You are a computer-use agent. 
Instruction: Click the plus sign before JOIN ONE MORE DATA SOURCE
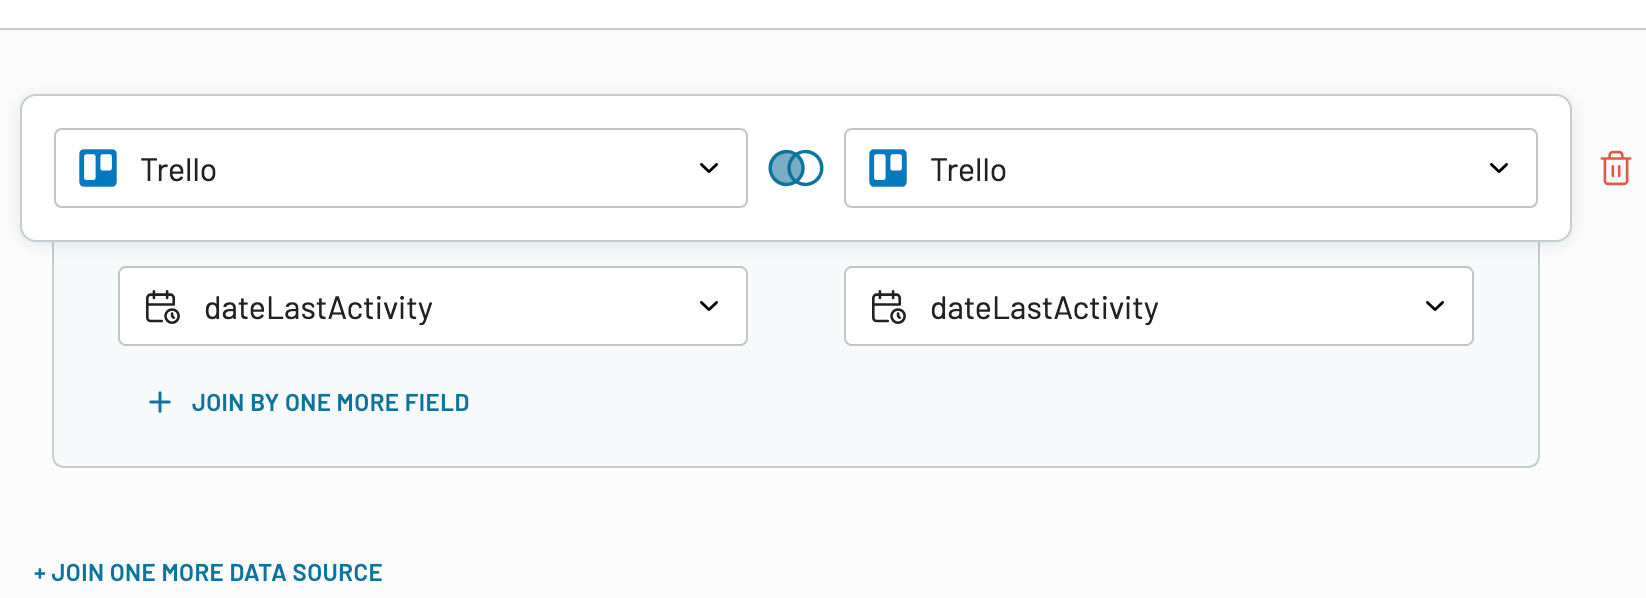(39, 572)
